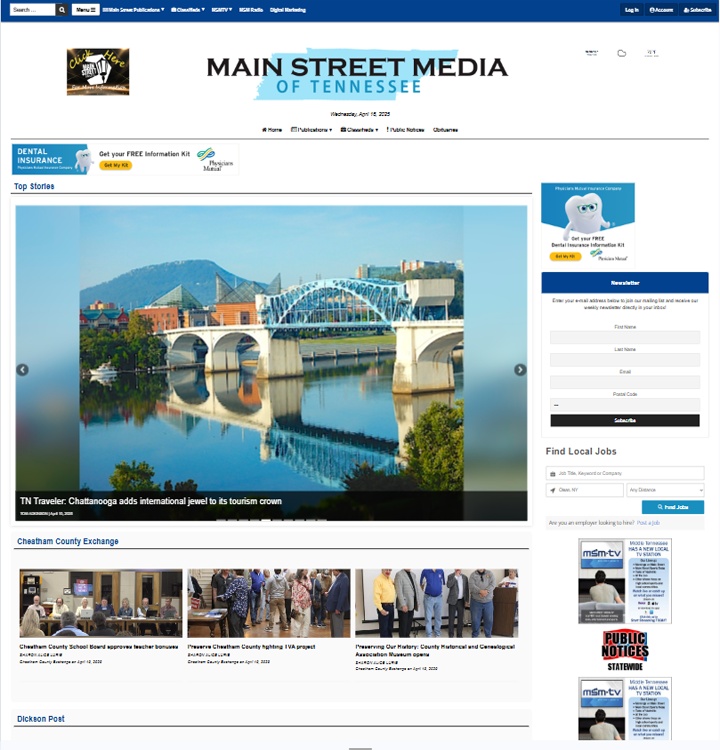Click the Log In button
The height and width of the screenshot is (750, 720).
pos(631,10)
